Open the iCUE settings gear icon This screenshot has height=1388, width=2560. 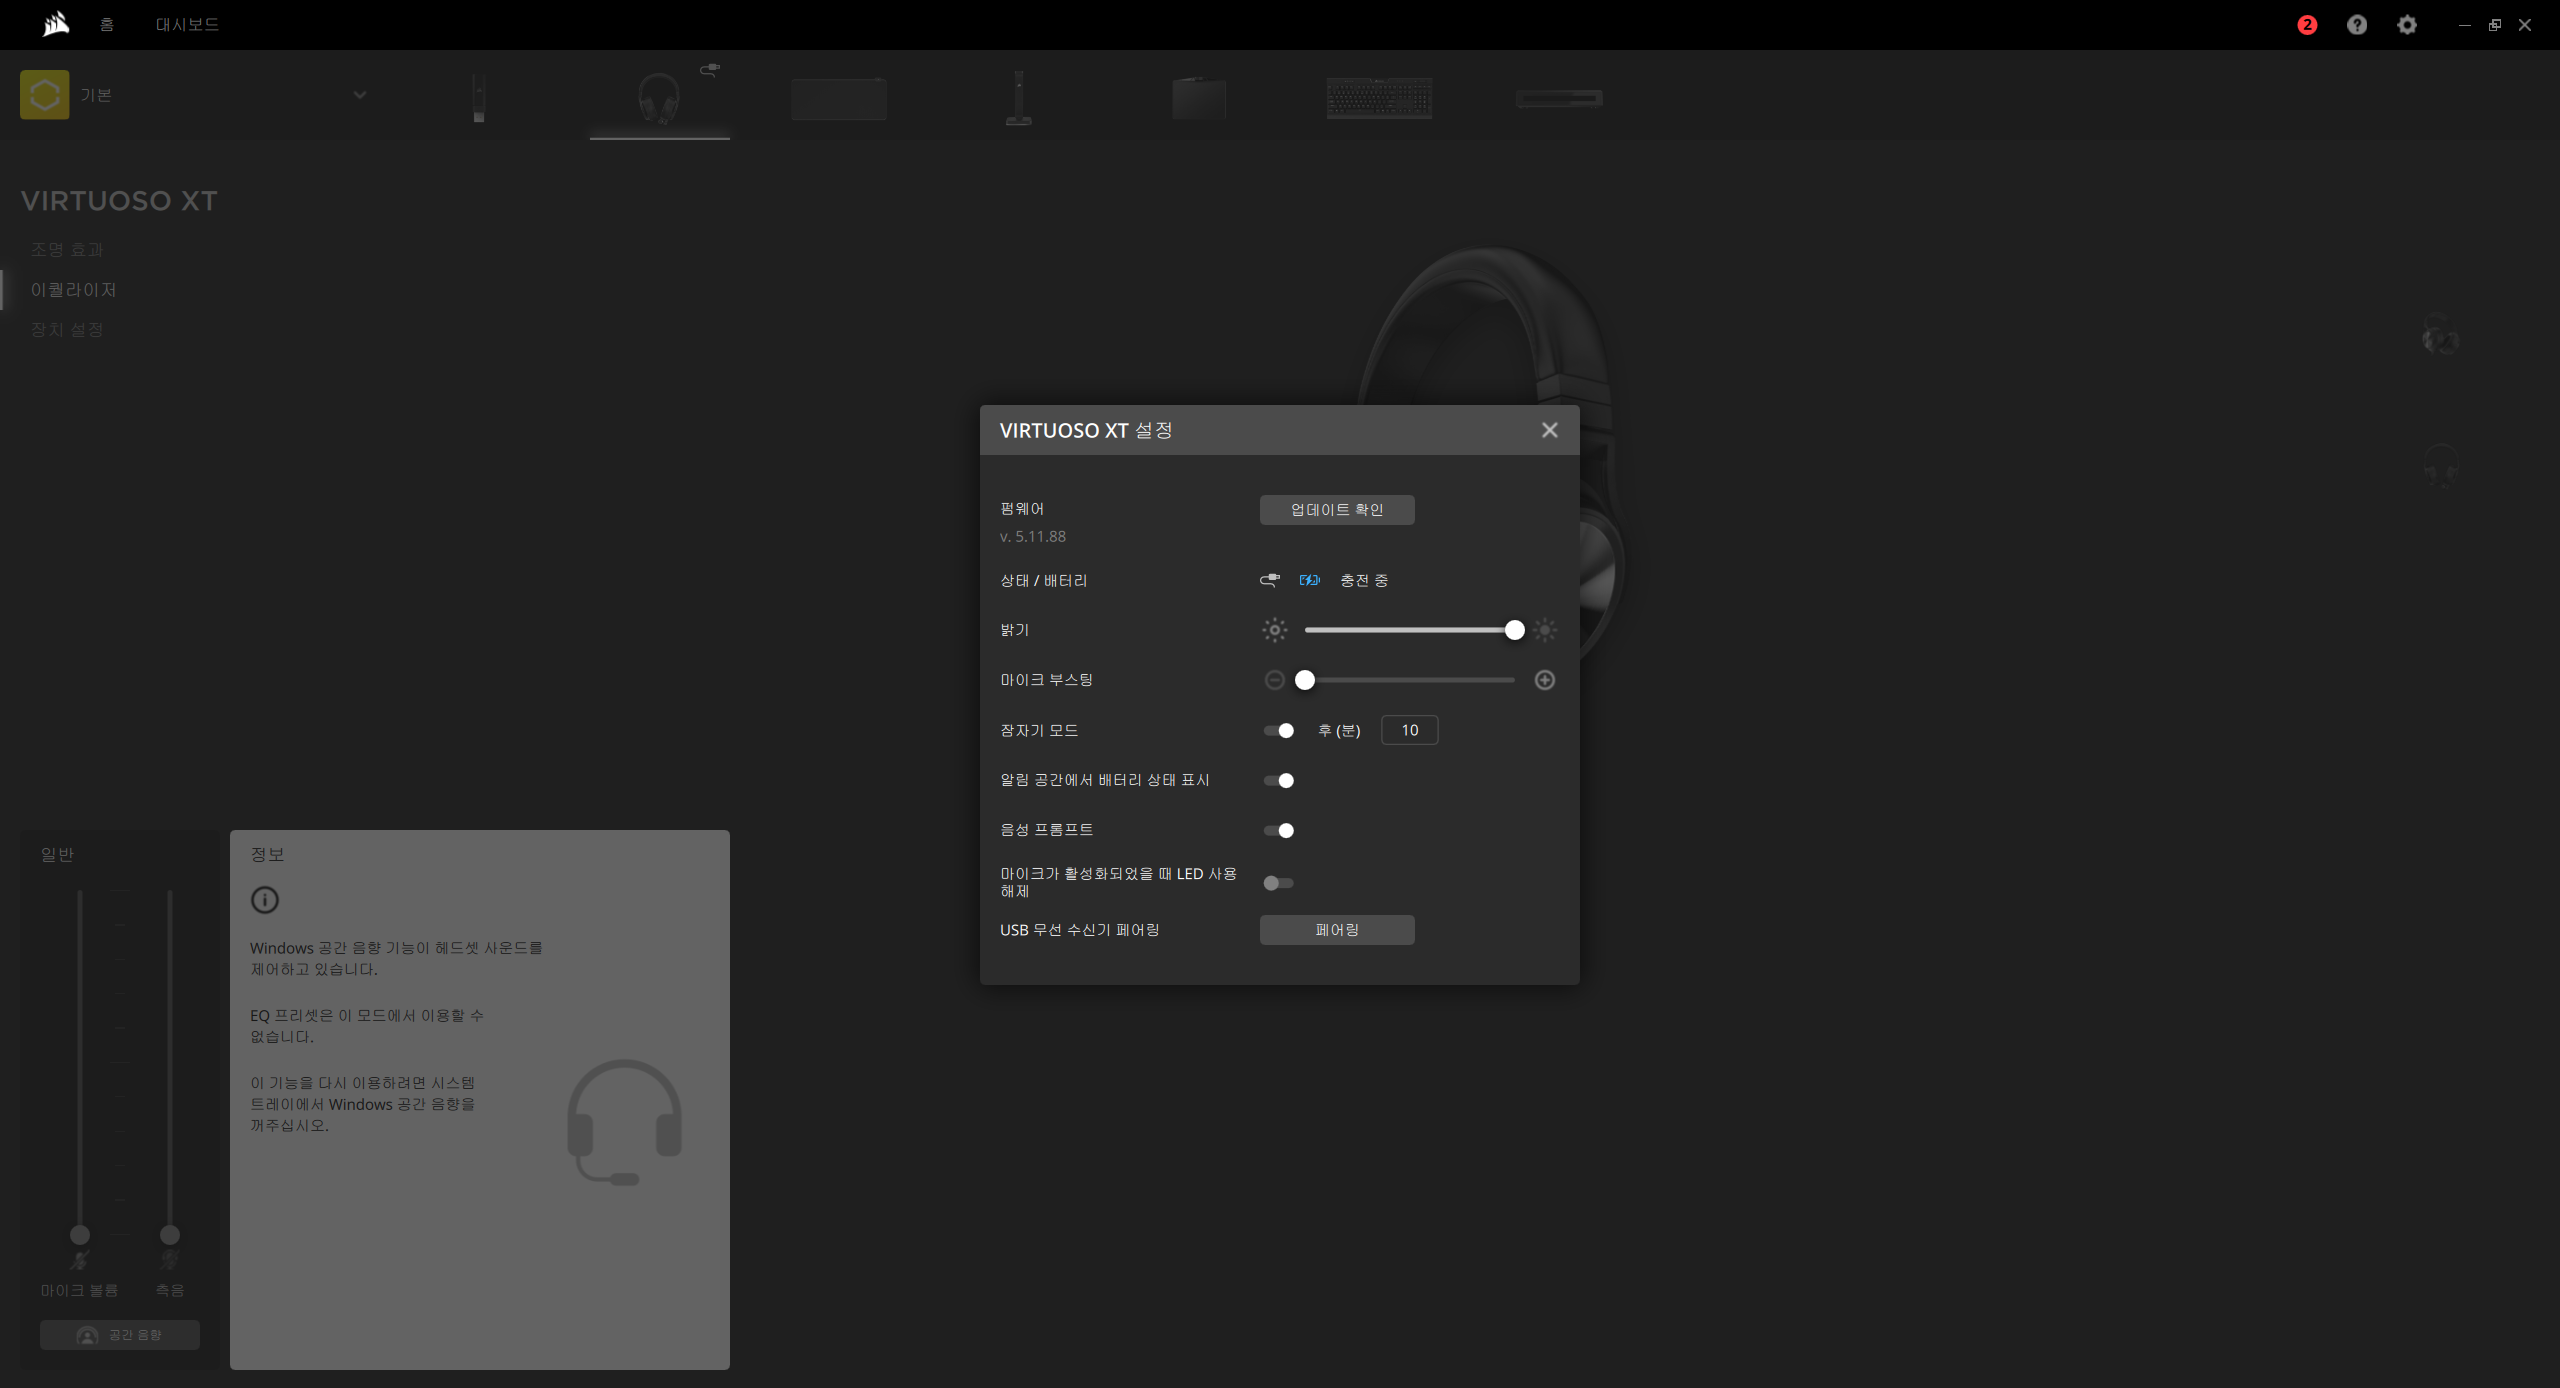(2407, 25)
